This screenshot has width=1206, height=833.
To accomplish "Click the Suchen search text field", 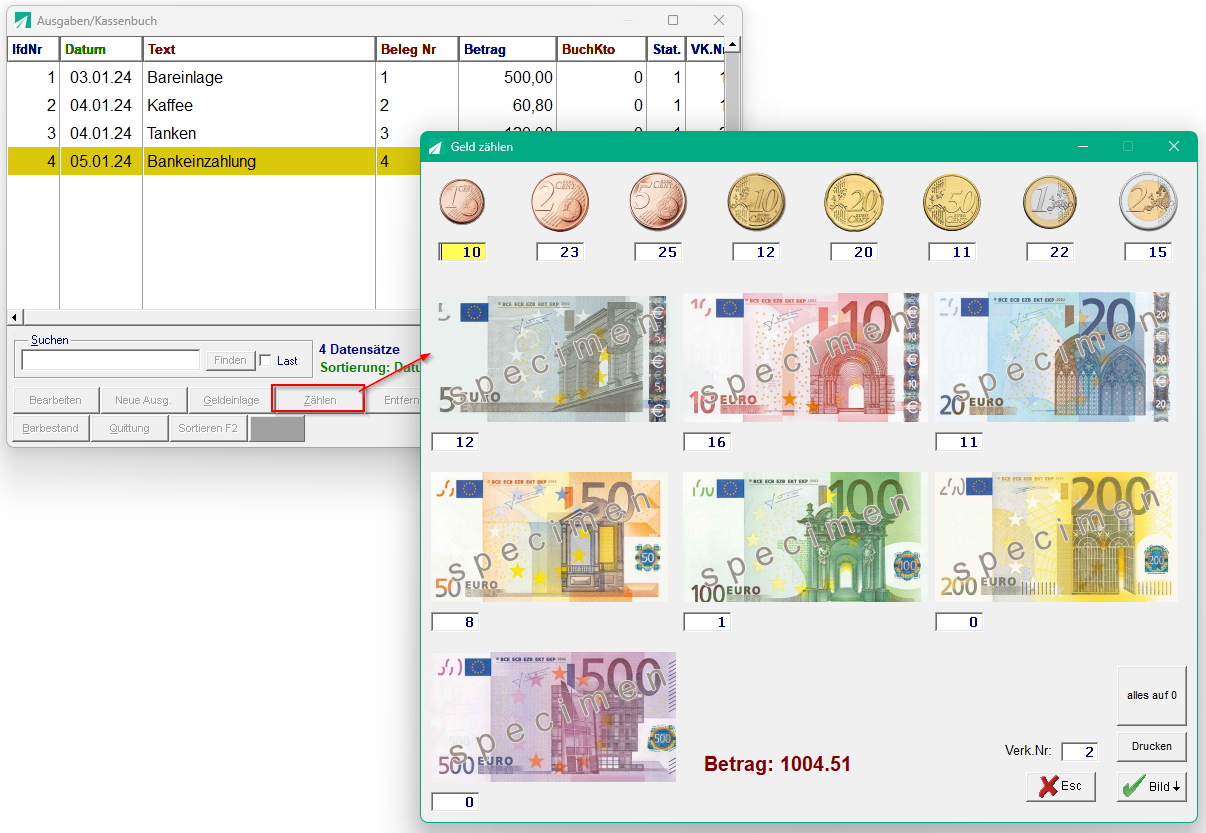I will click(111, 360).
